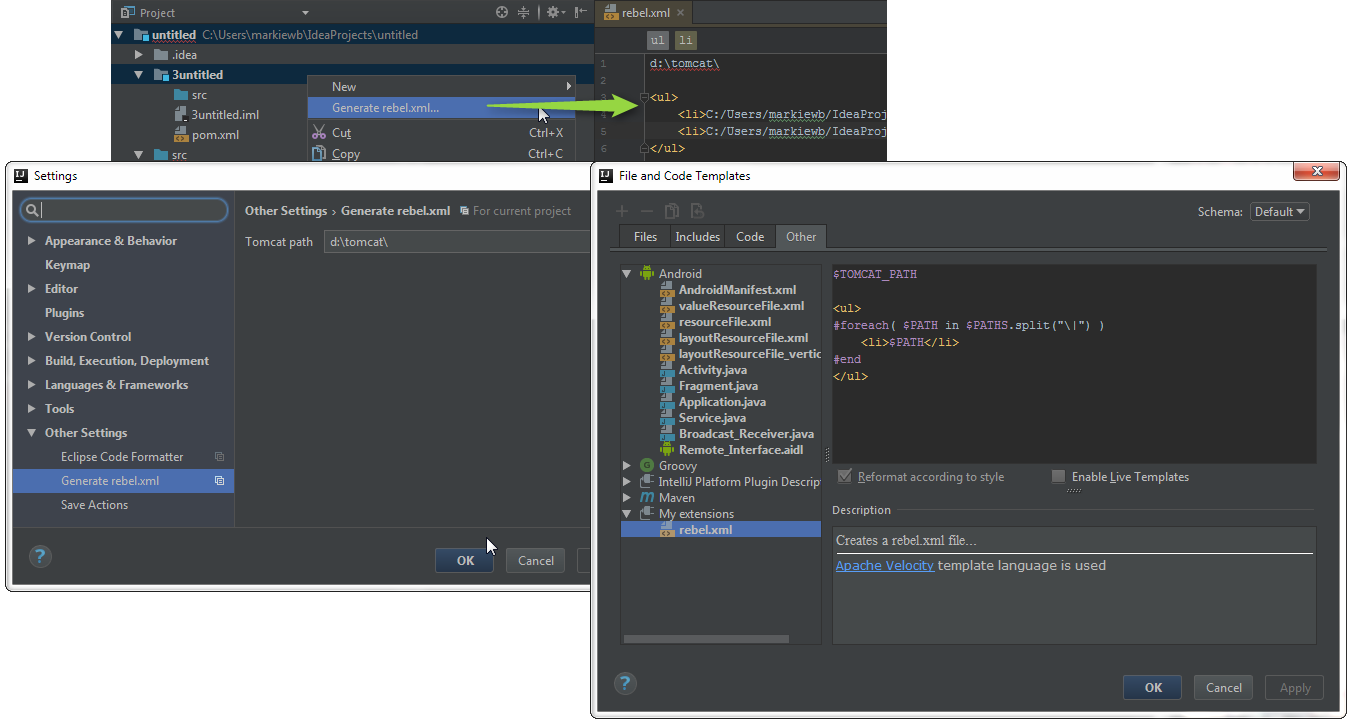Switch to the Code tab
The image size is (1352, 724).
pyautogui.click(x=750, y=236)
